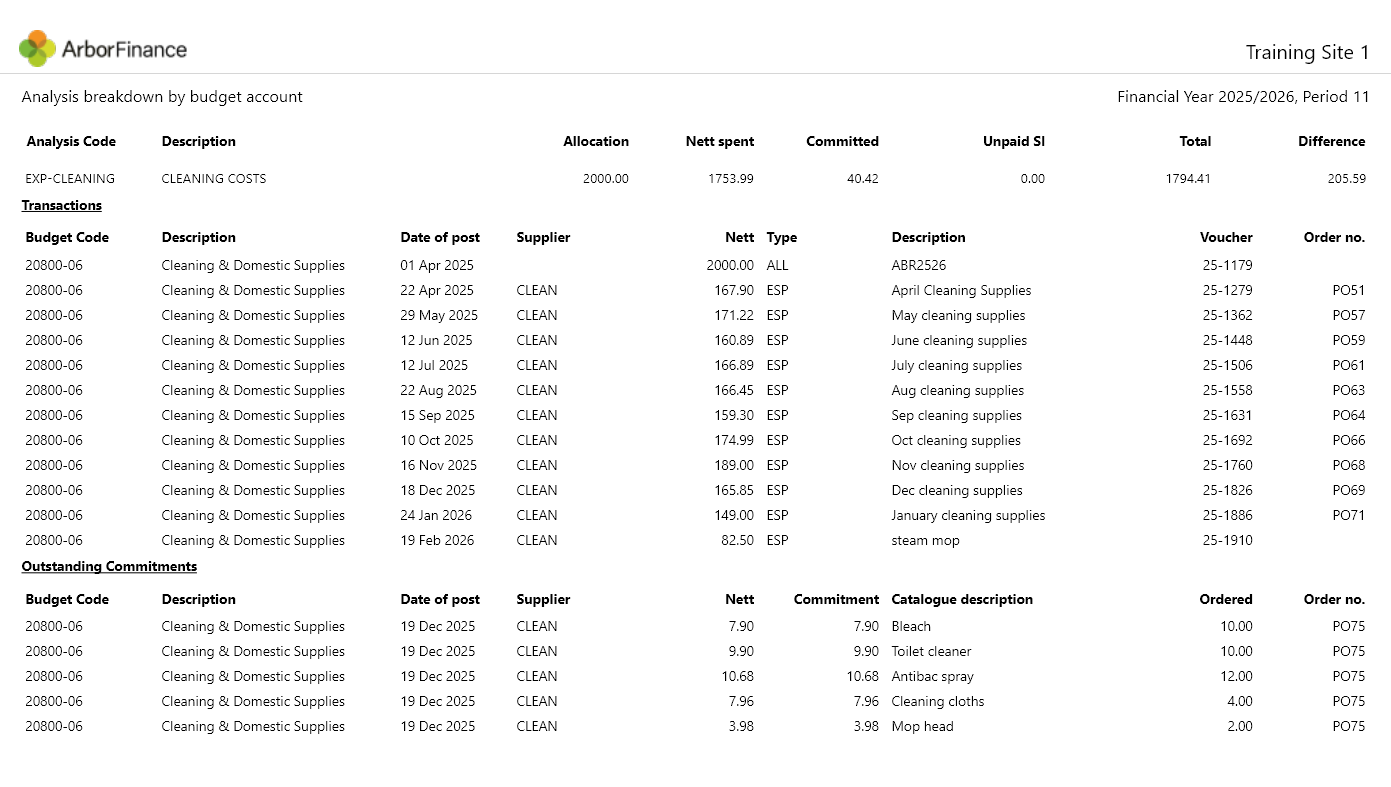Click the Nett amount 189.00
1391x787 pixels.
coord(735,465)
